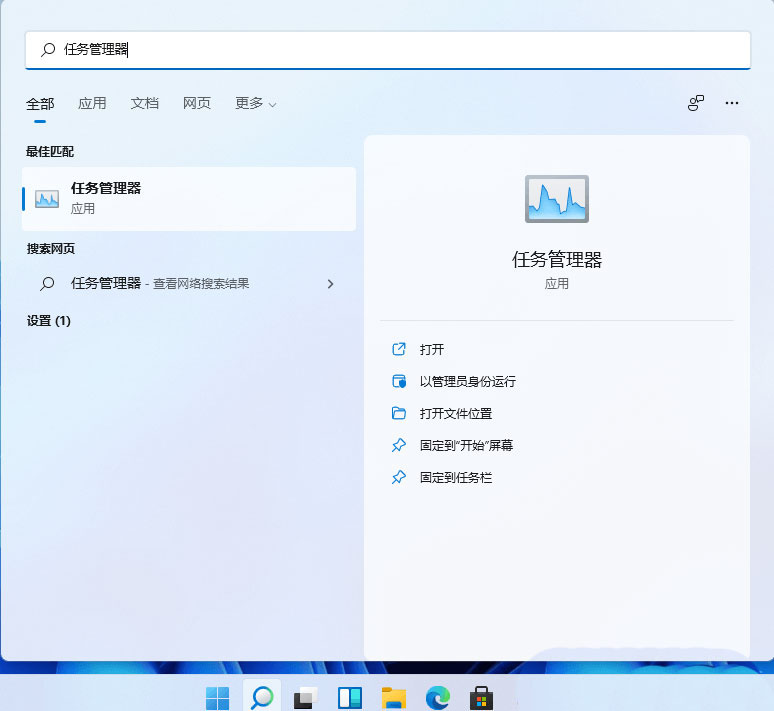Click the web search magnifier icon
Image resolution: width=774 pixels, height=711 pixels.
pyautogui.click(x=47, y=283)
